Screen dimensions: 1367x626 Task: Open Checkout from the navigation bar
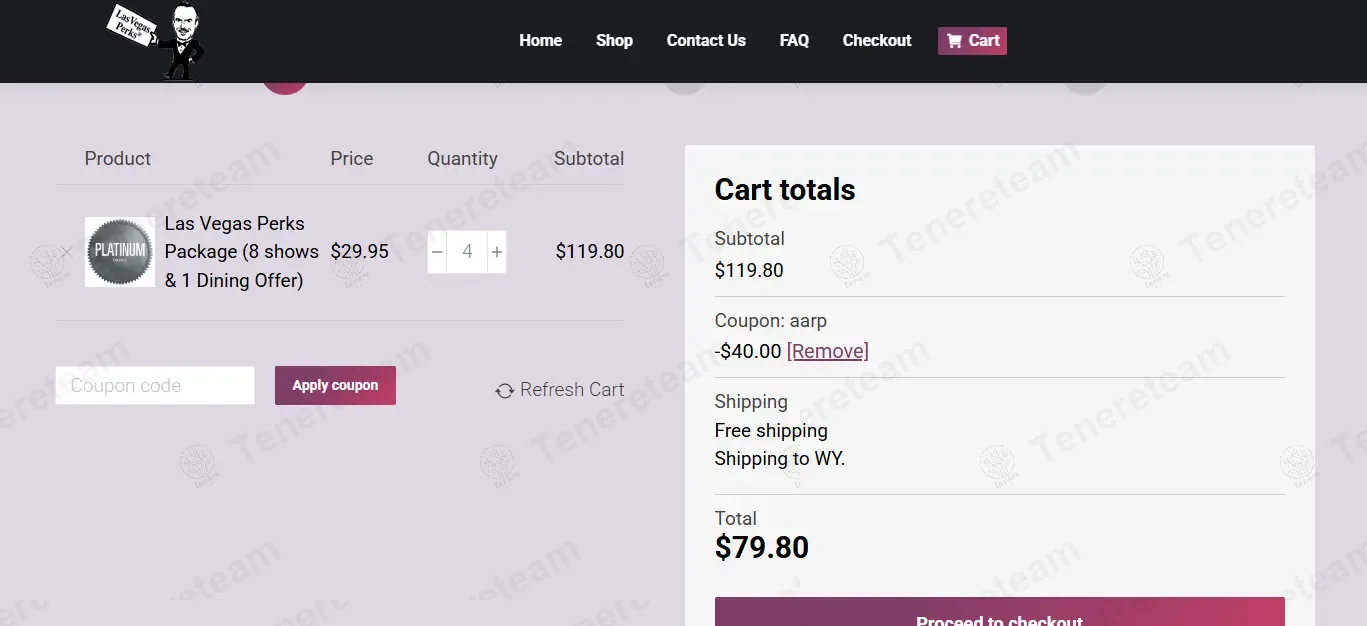point(877,41)
